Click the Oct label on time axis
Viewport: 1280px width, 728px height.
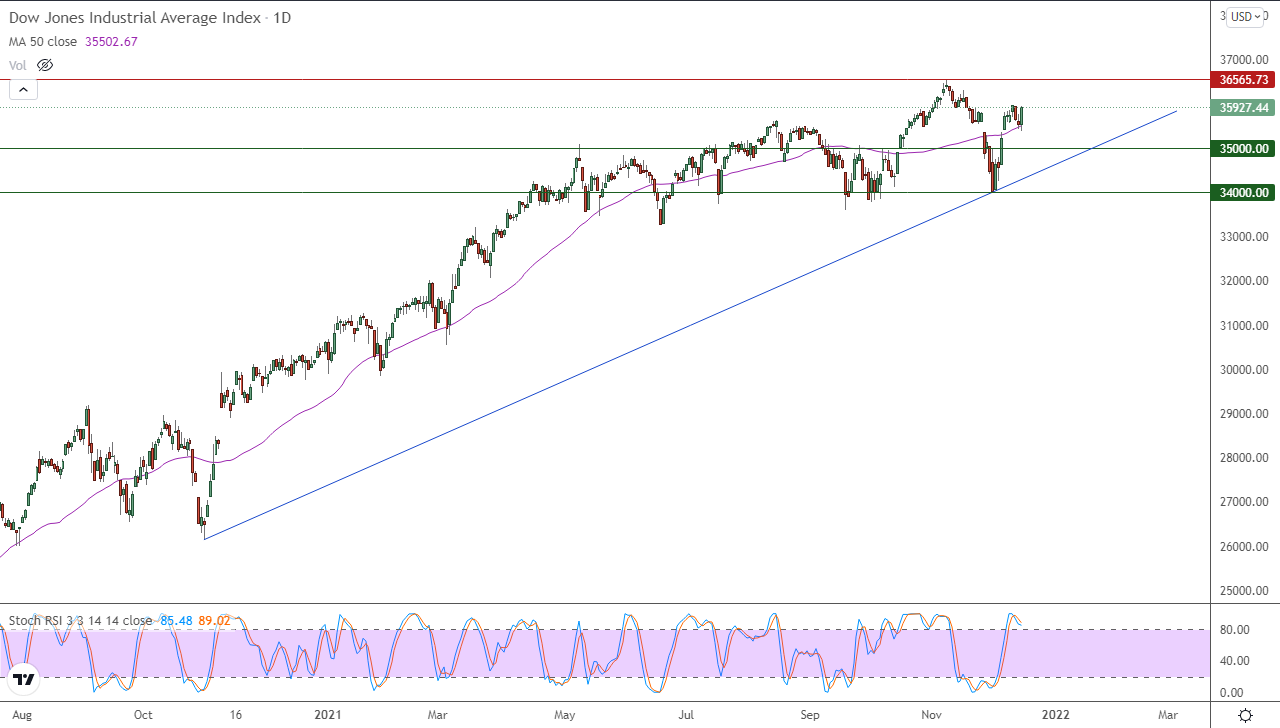point(143,716)
